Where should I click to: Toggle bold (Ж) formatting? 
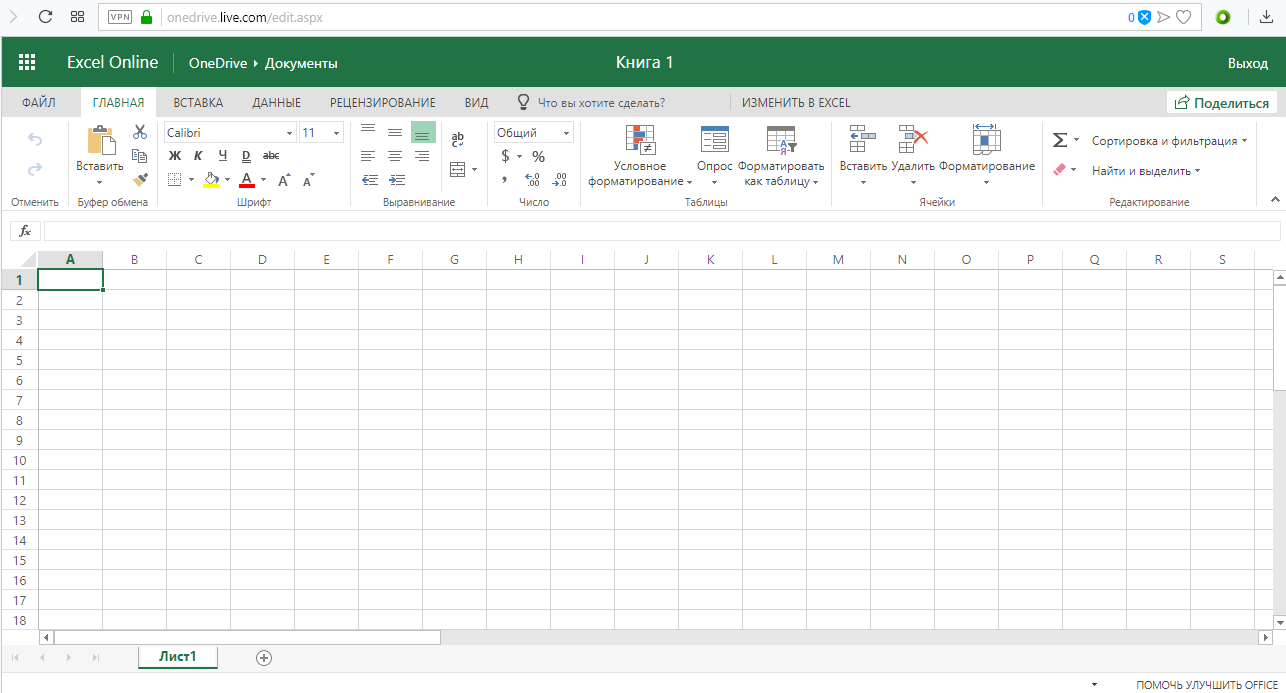click(175, 155)
